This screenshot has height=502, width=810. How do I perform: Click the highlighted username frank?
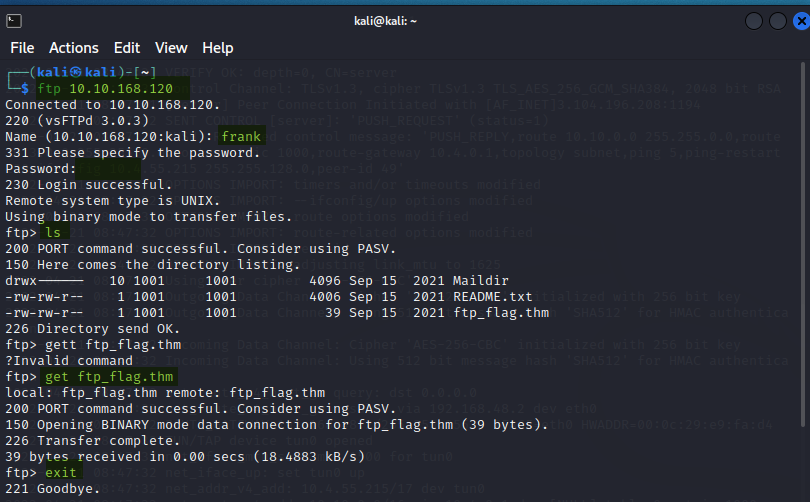(x=241, y=136)
